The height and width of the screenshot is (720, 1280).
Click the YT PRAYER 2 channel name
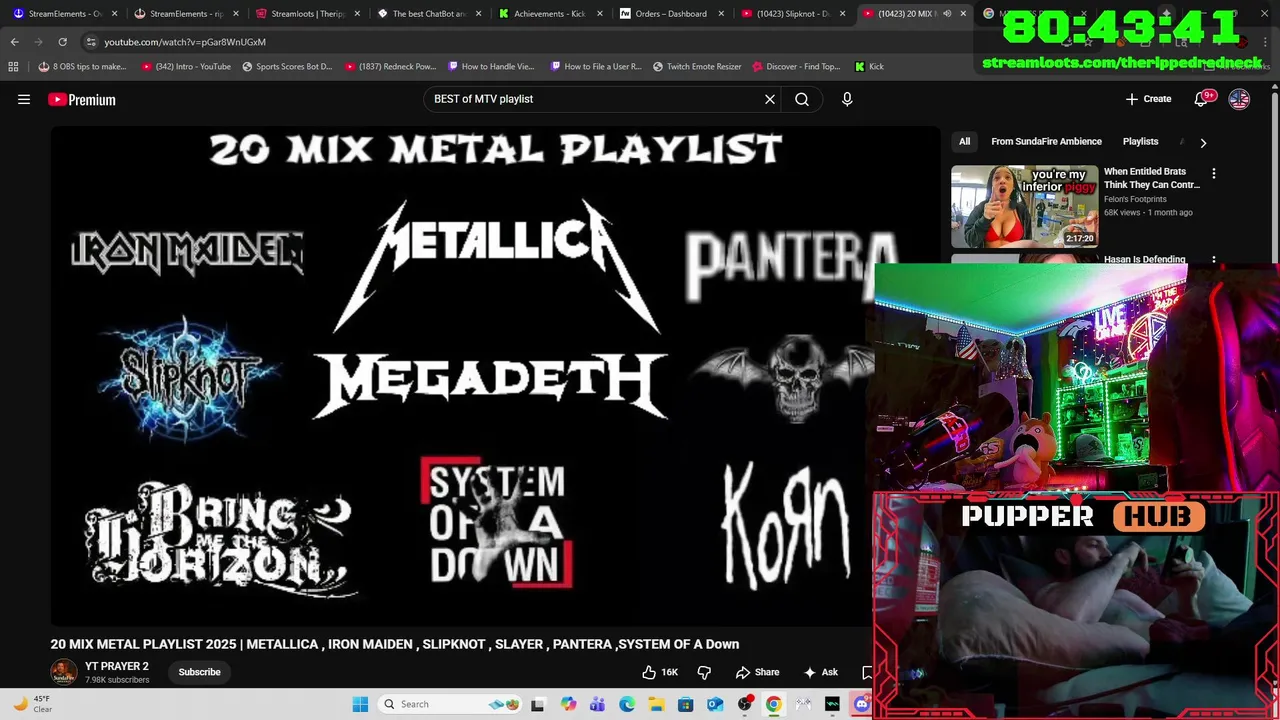click(x=117, y=666)
